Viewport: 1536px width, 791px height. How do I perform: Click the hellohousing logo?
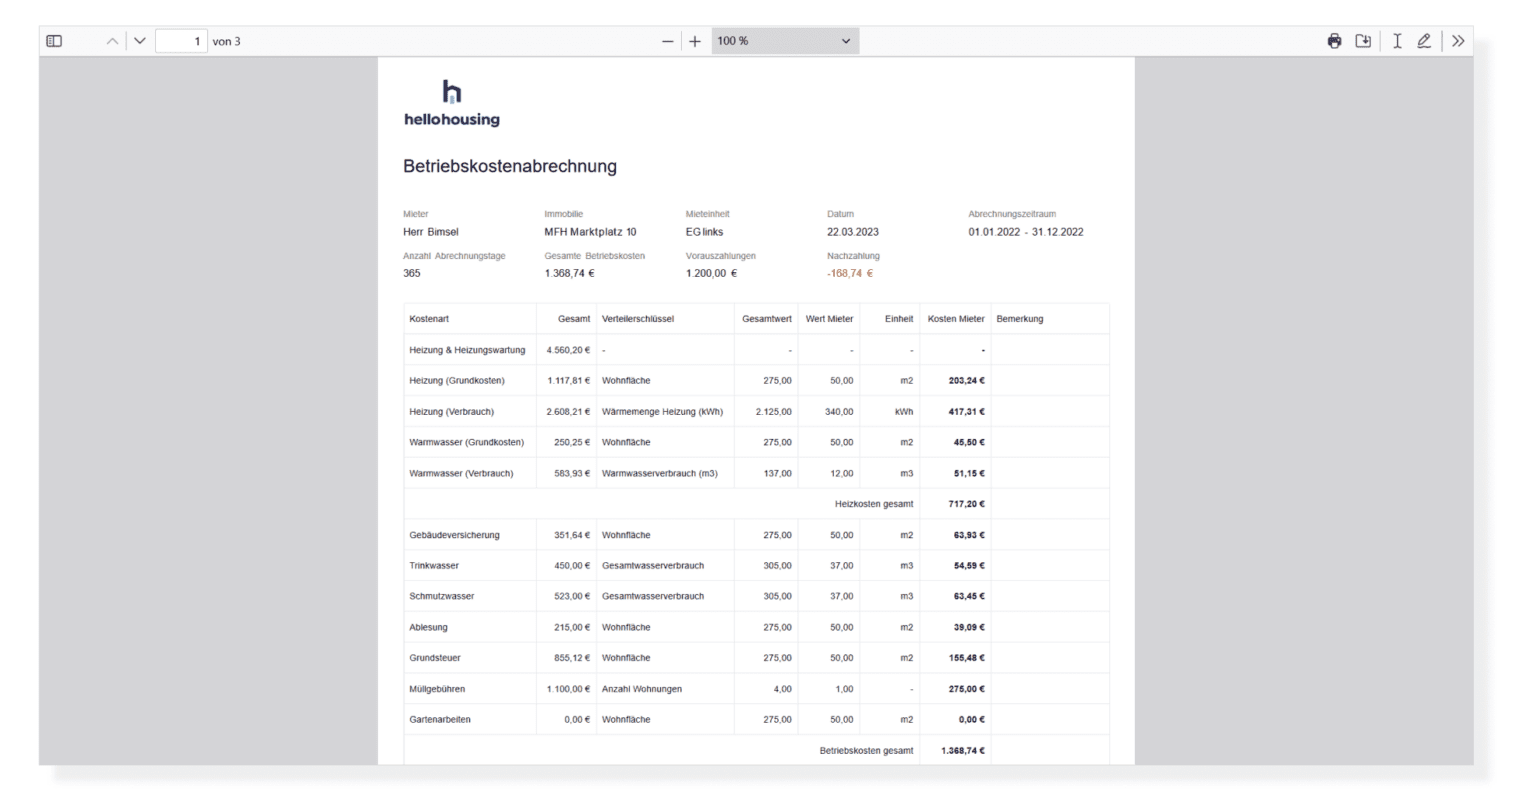click(x=452, y=104)
